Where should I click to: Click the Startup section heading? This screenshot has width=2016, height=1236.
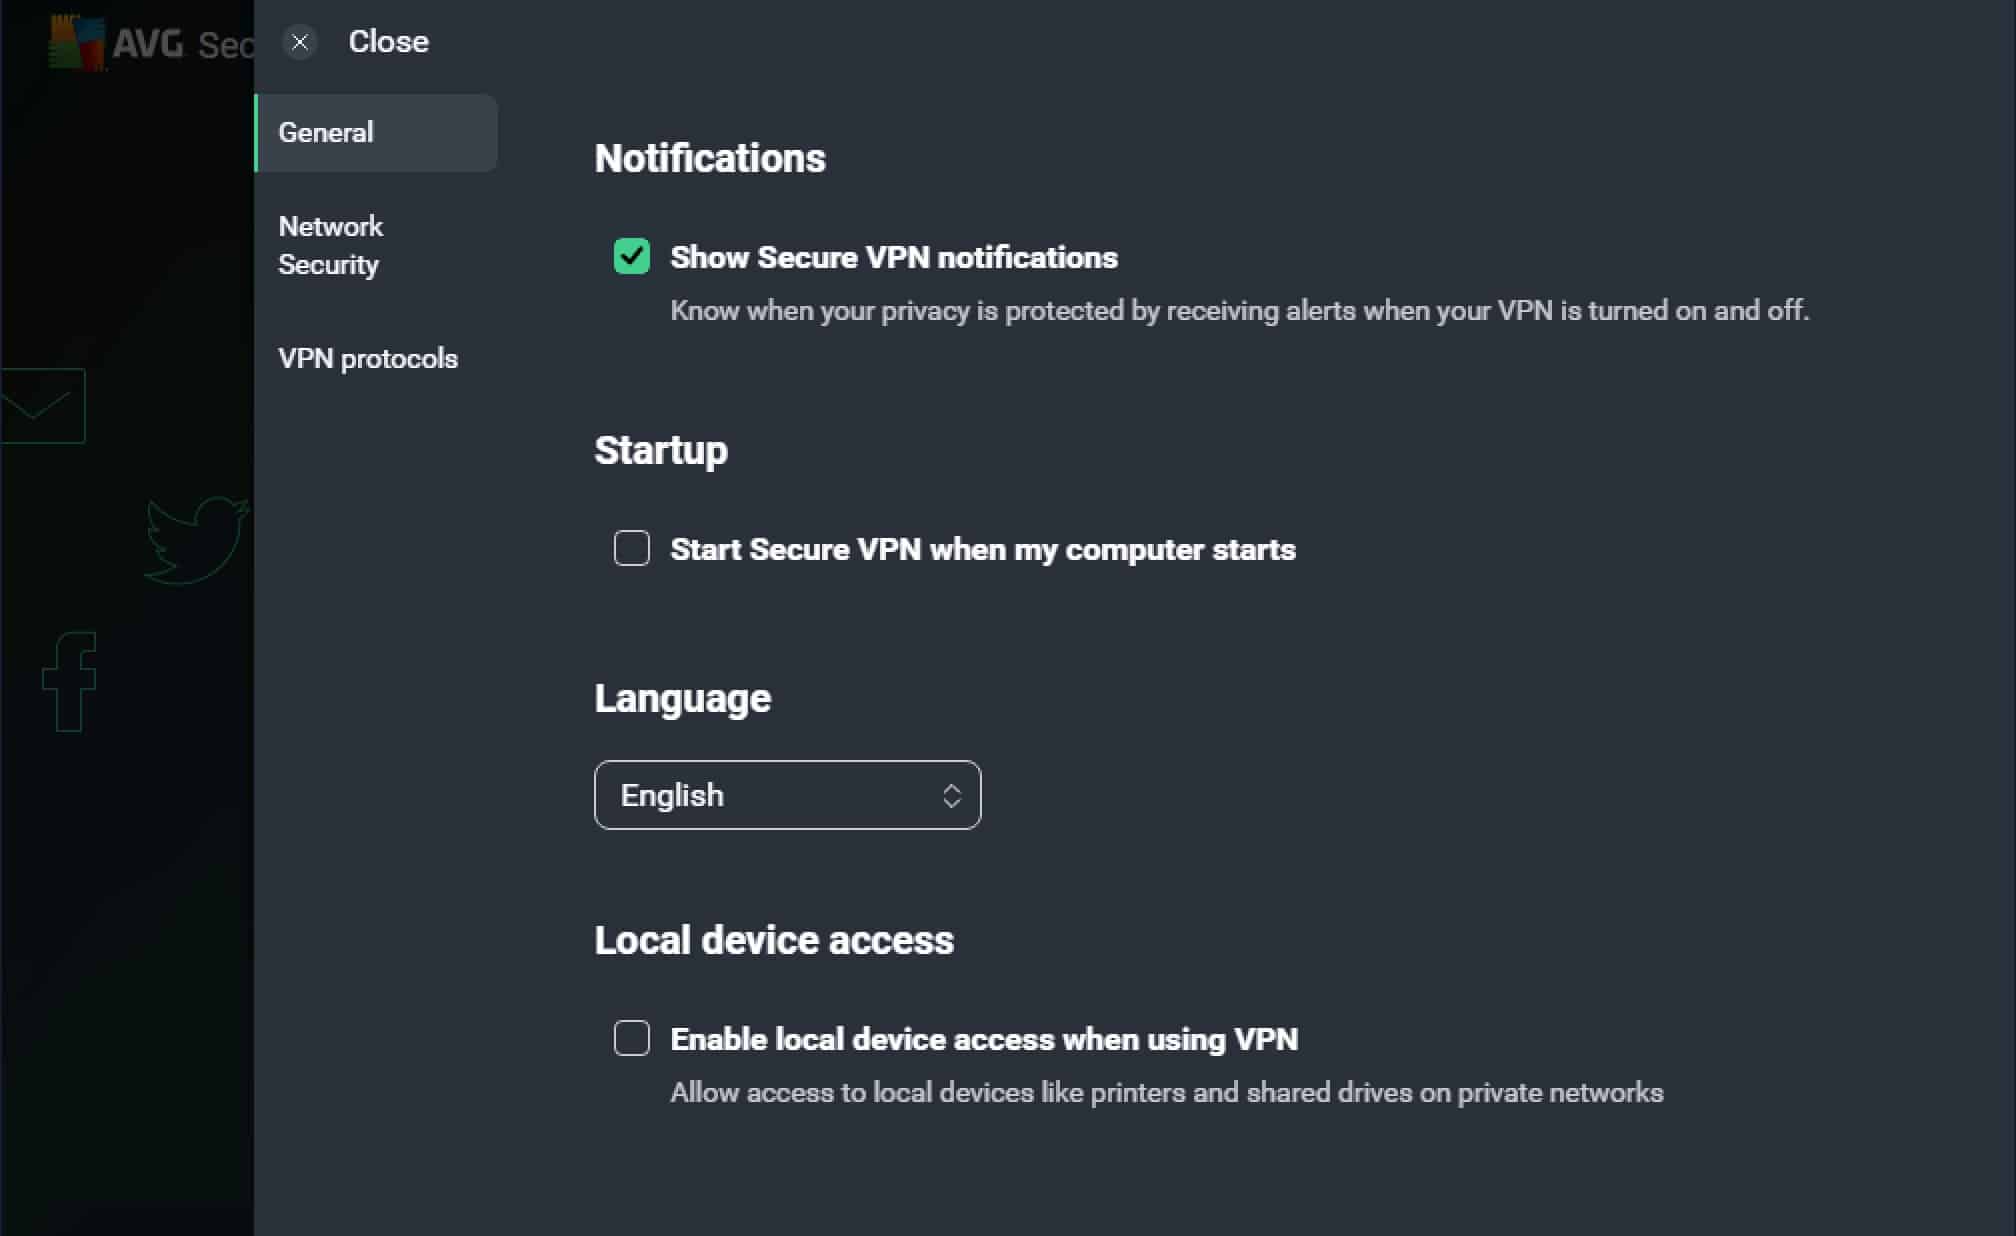[x=661, y=450]
